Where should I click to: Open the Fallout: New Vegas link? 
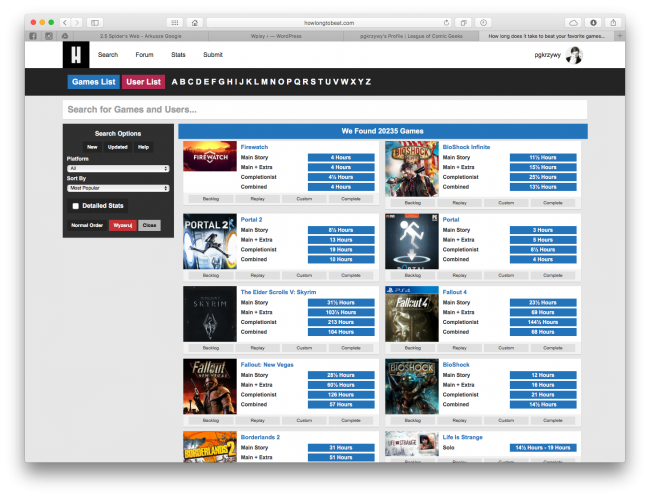click(267, 364)
